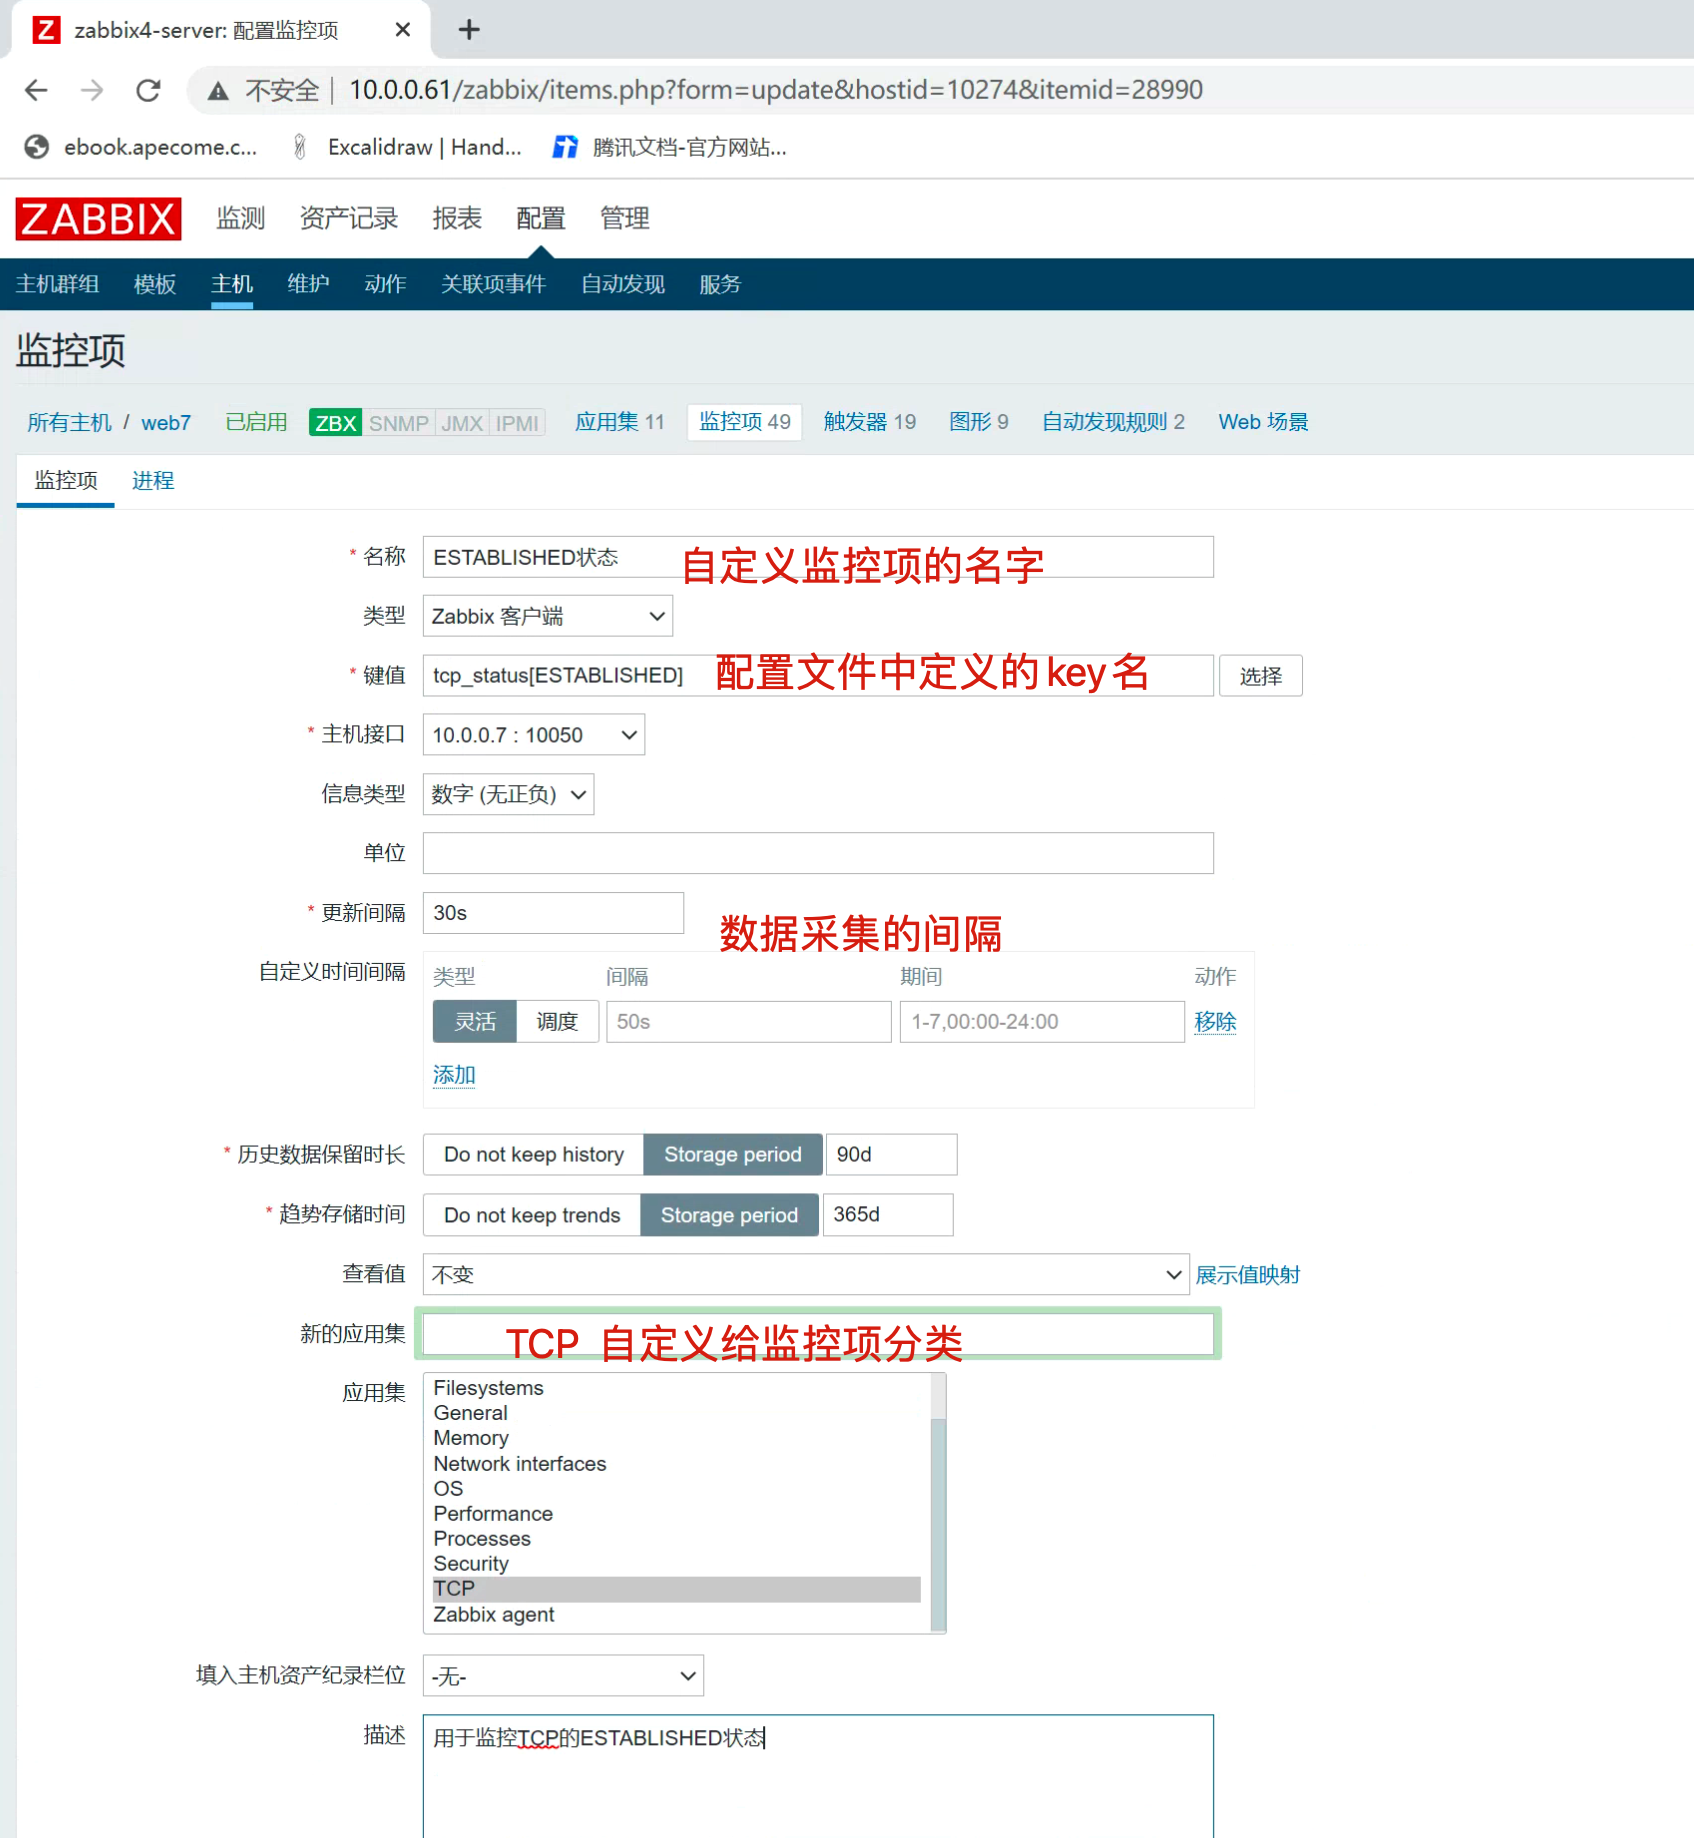
Task: Choose Do not keep trends
Action: click(x=531, y=1215)
